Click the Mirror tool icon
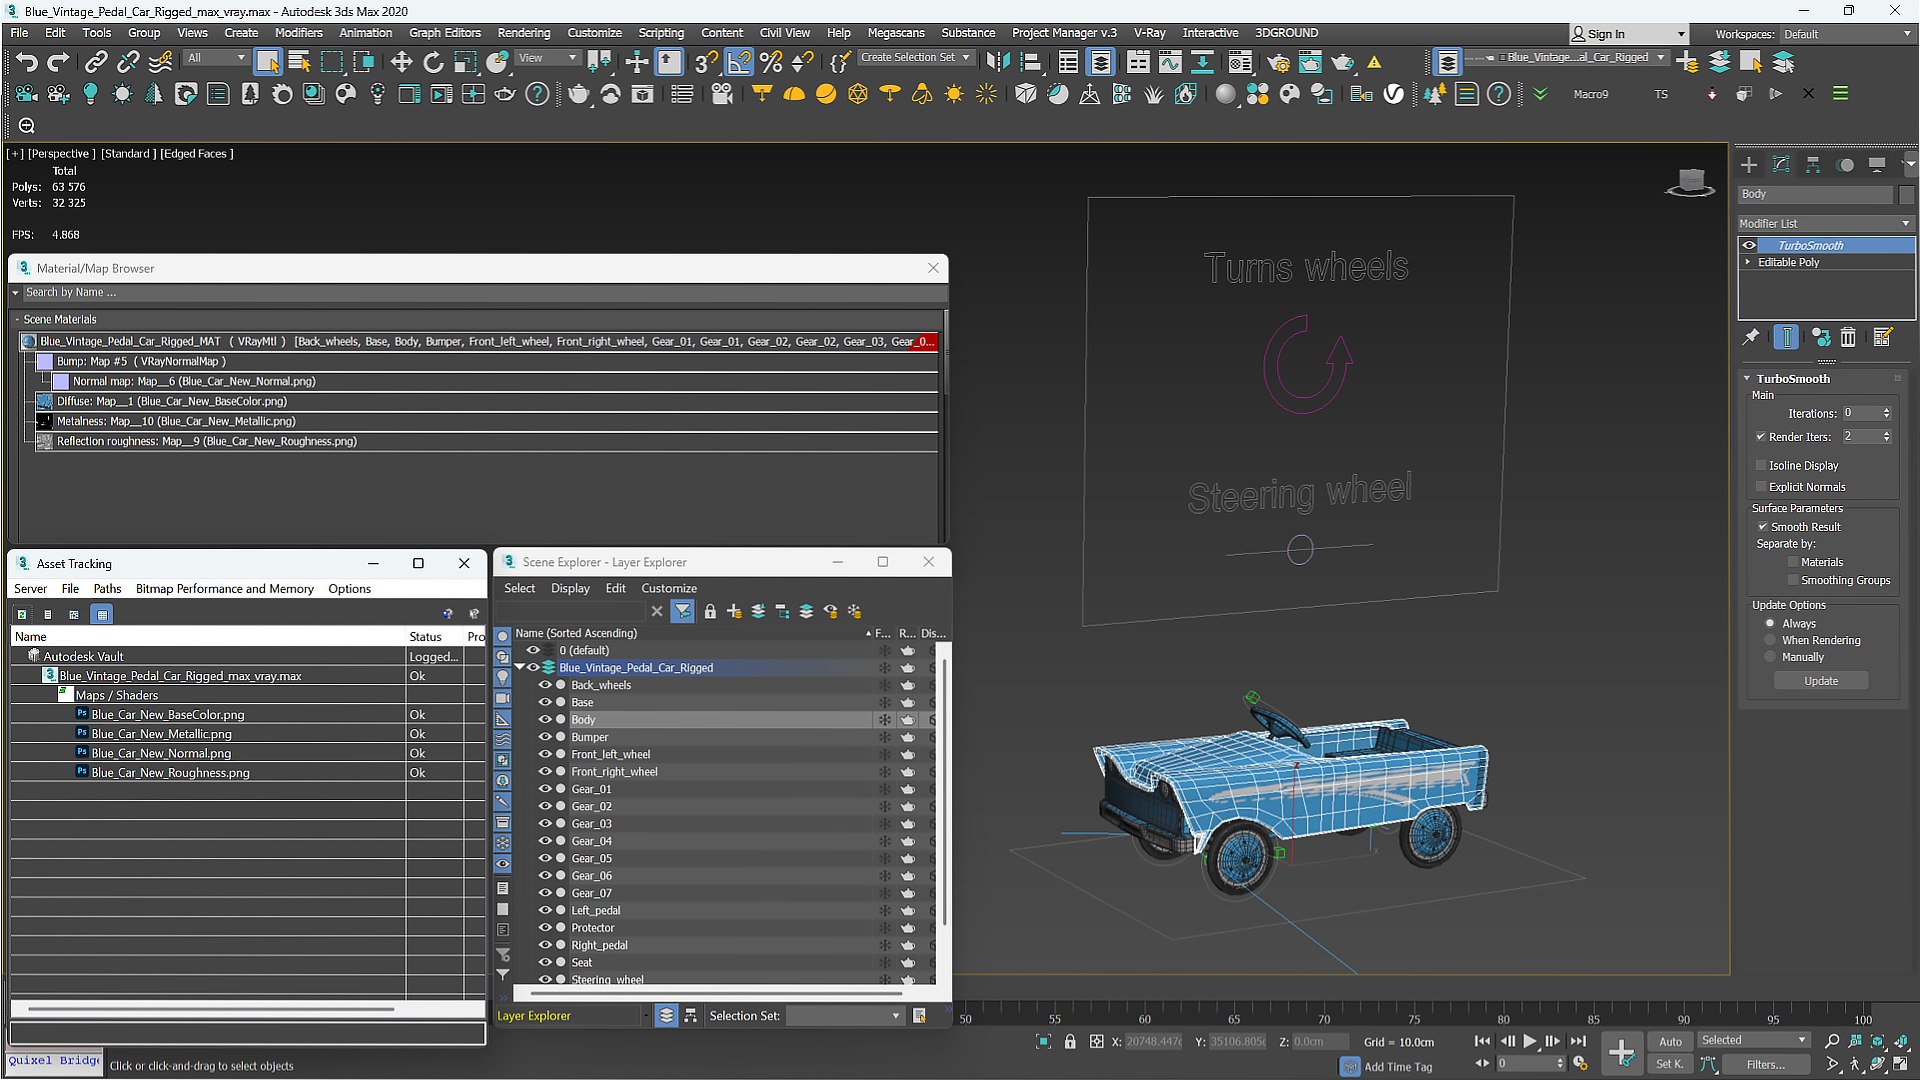The image size is (1920, 1080). pos(997,62)
